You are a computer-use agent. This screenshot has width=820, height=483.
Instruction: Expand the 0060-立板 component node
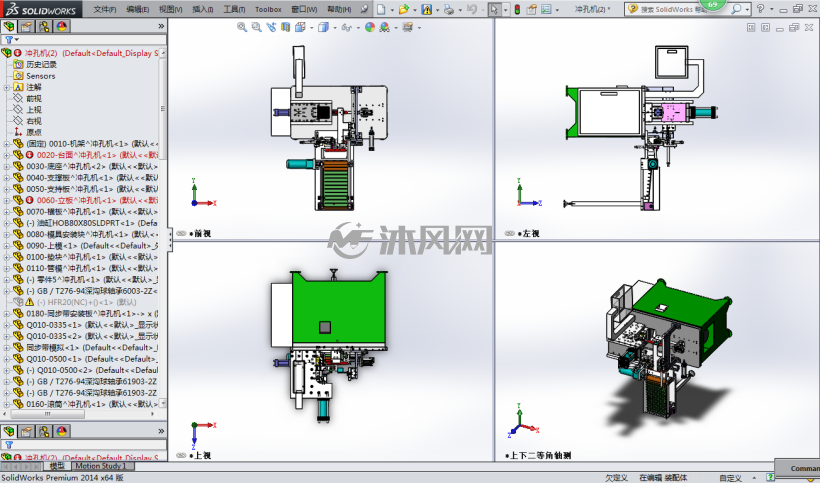point(6,200)
